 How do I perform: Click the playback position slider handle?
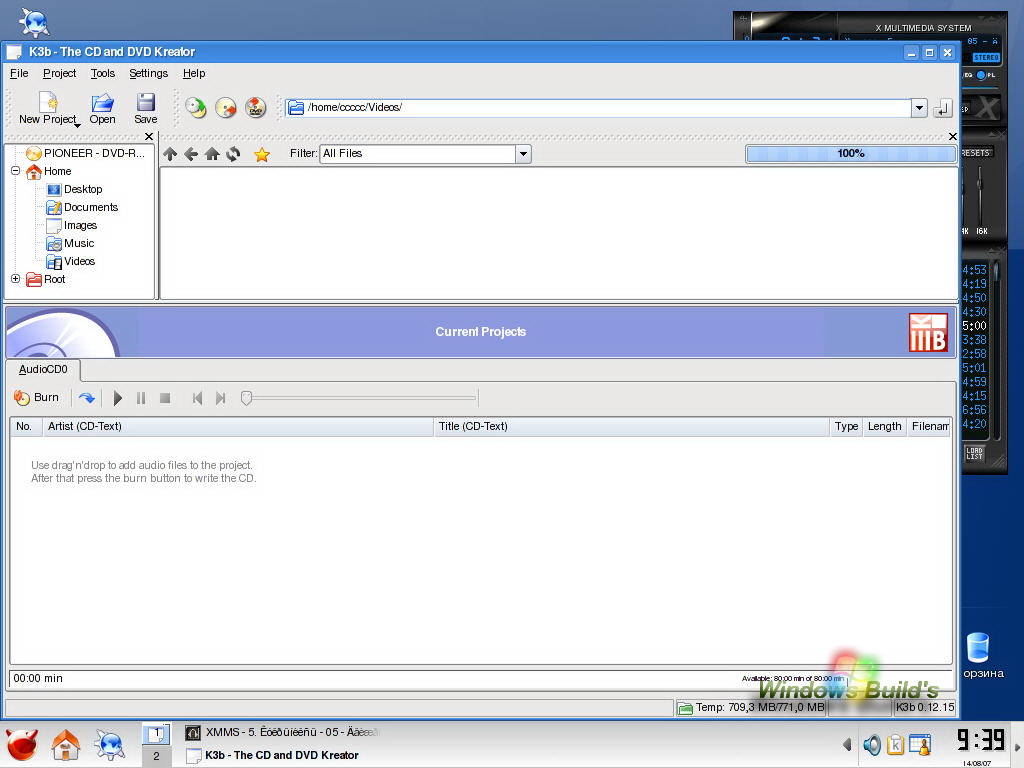[x=246, y=398]
